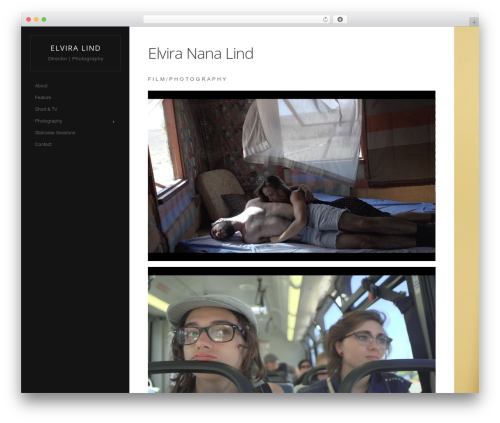This screenshot has width=500, height=423.
Task: Open the bedroom couple film still
Action: [x=292, y=176]
